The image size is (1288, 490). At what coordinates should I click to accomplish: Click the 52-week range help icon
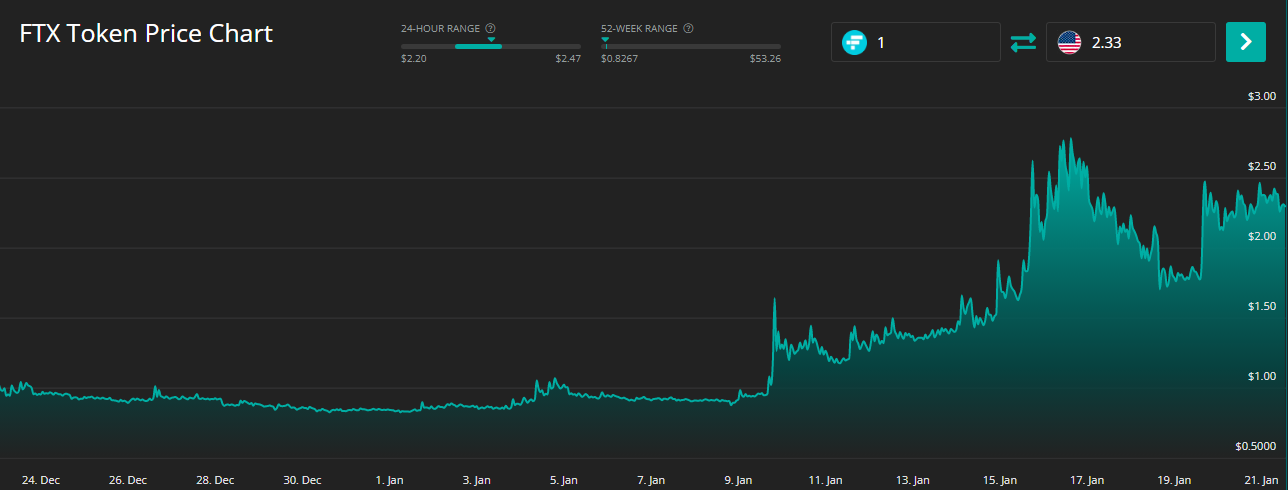689,29
